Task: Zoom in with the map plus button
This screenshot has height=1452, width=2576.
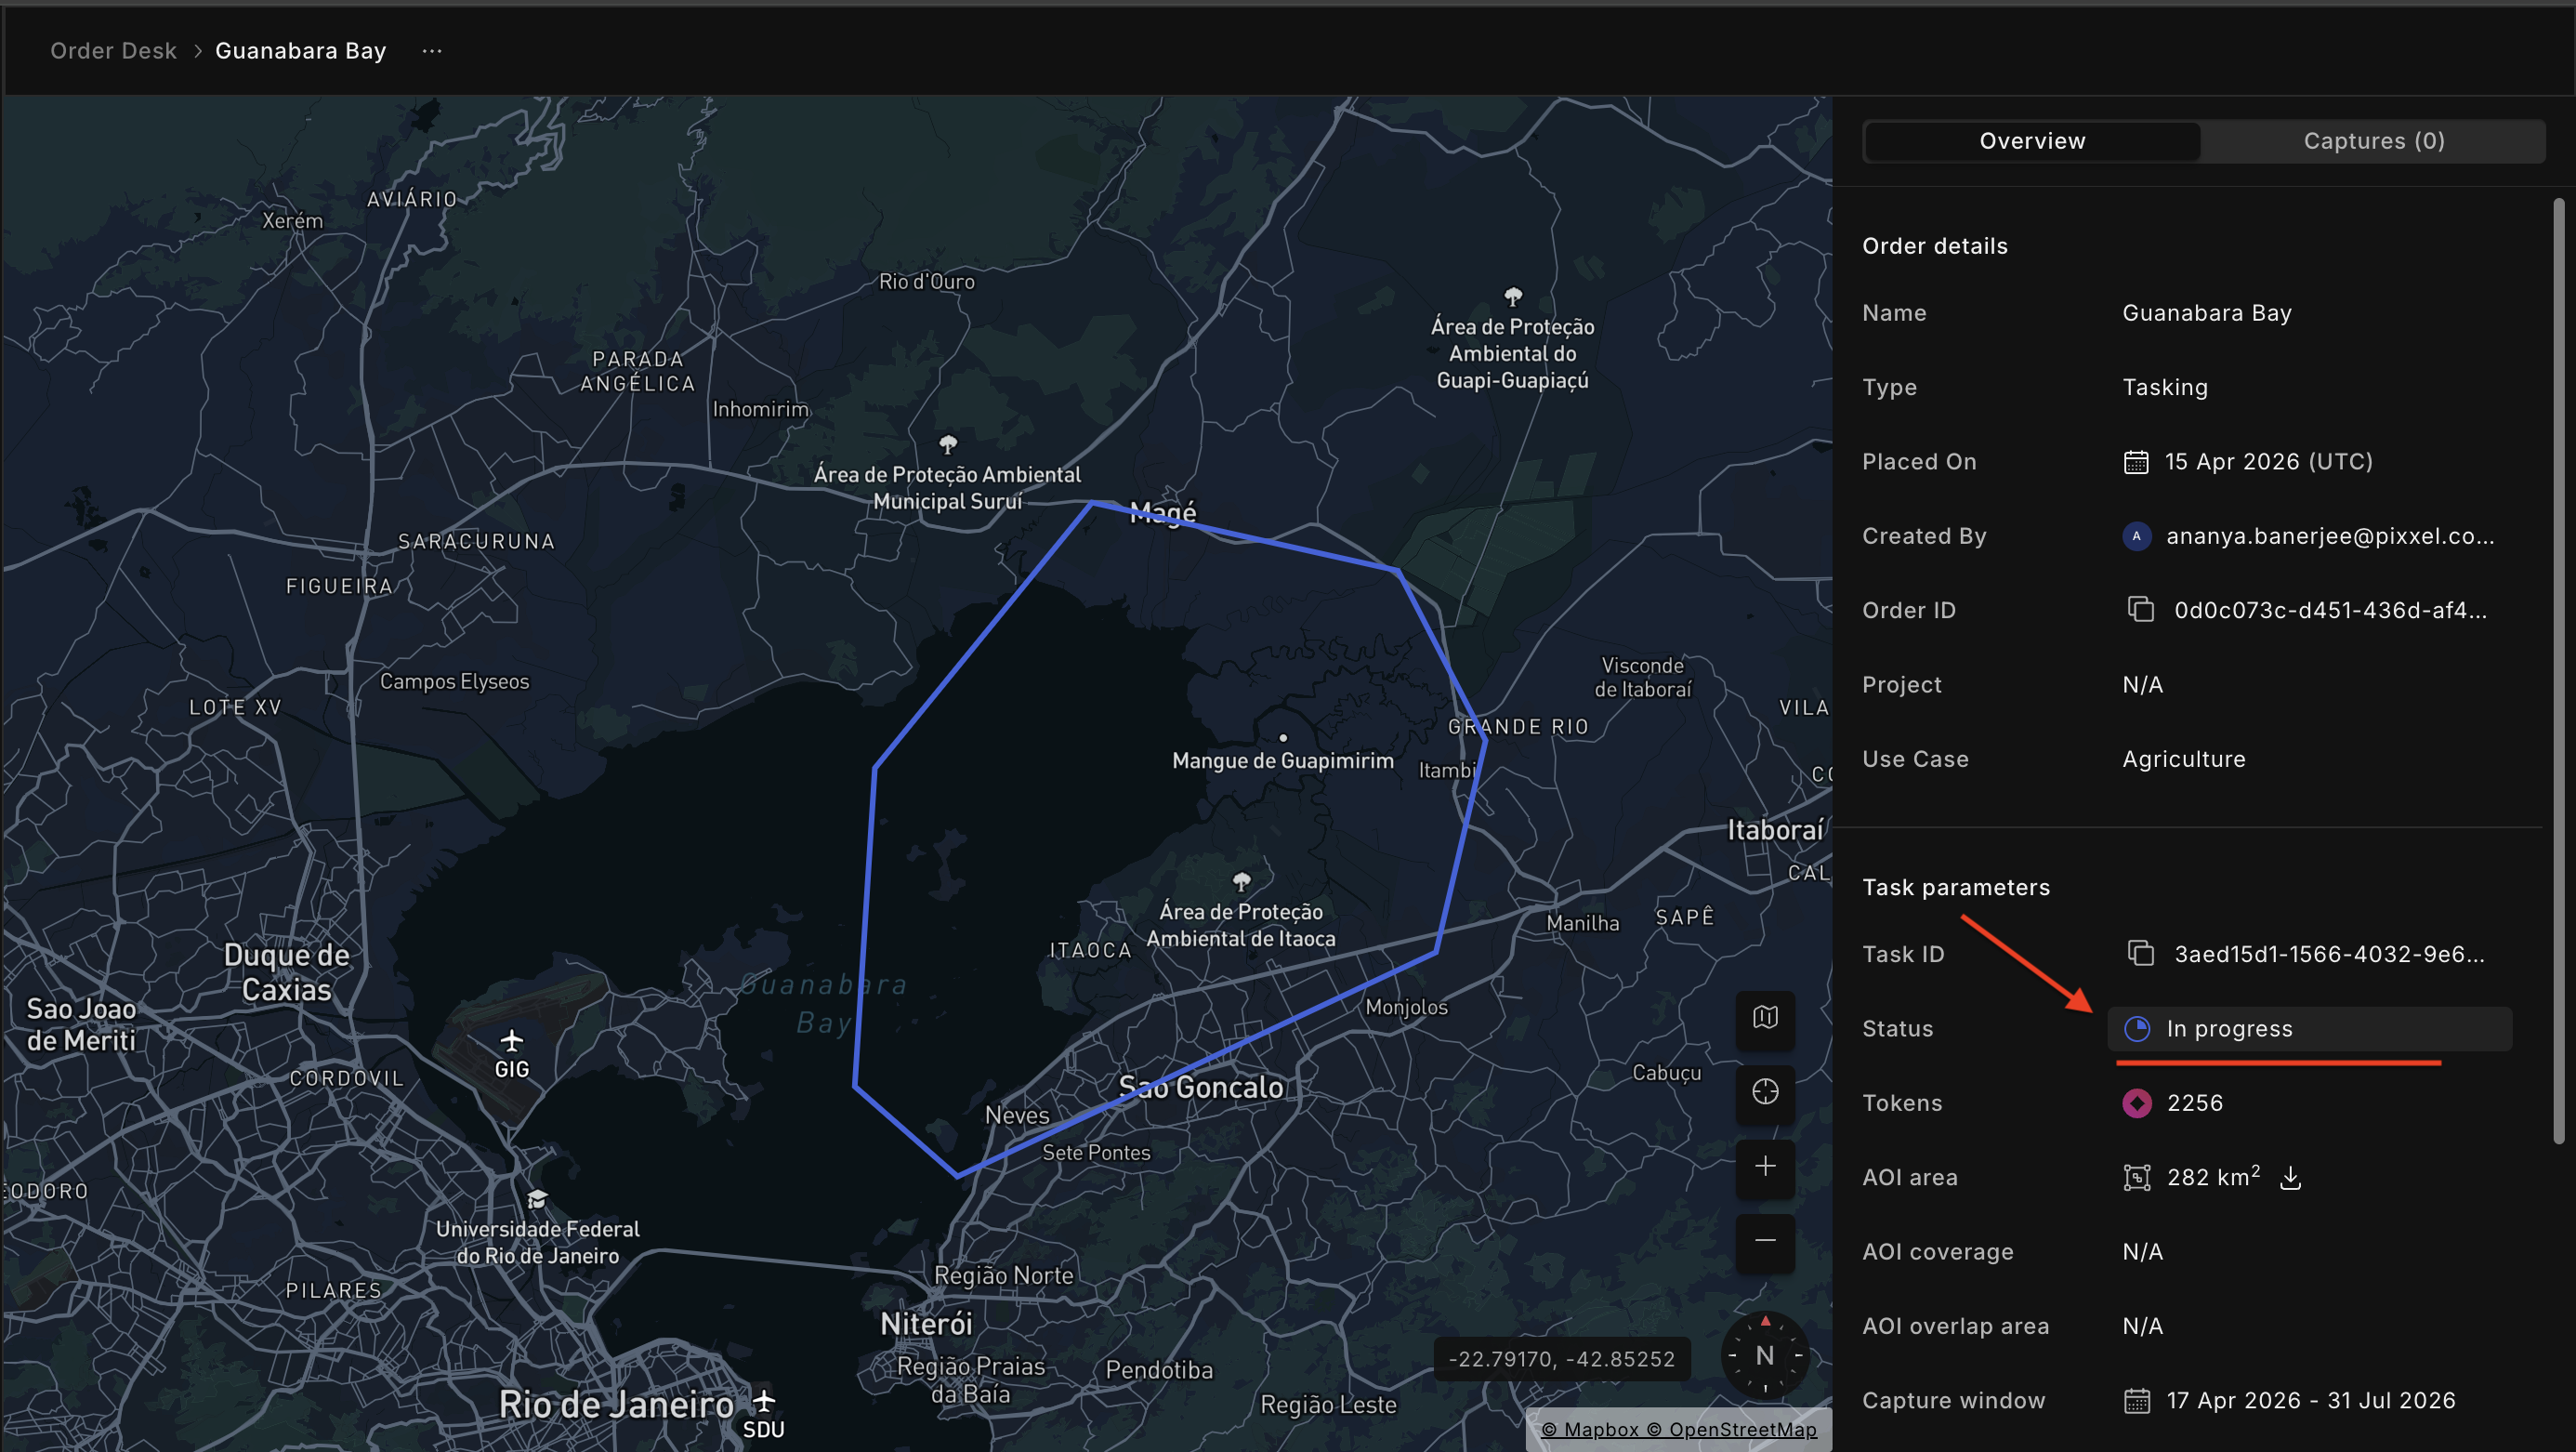Action: (1765, 1167)
